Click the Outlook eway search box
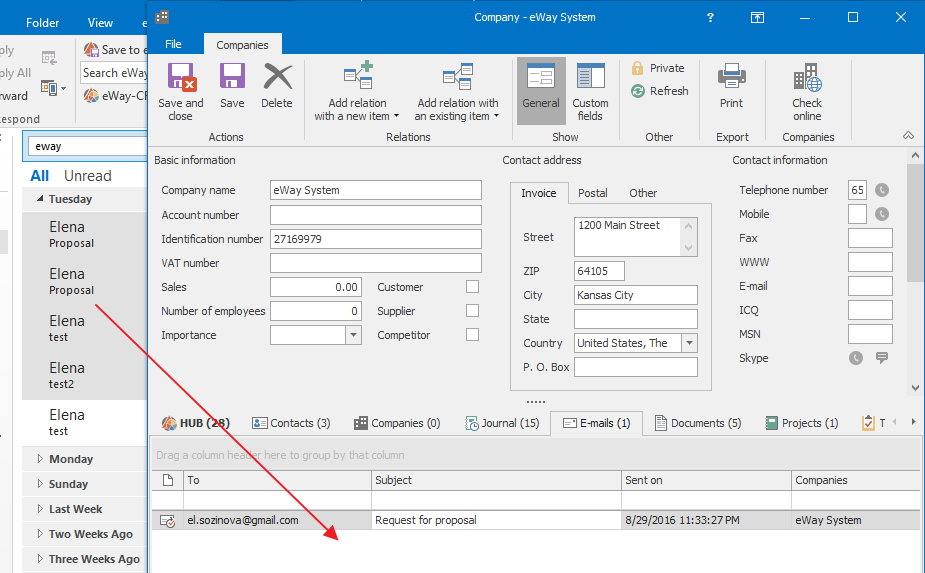The height and width of the screenshot is (573, 925). (85, 146)
